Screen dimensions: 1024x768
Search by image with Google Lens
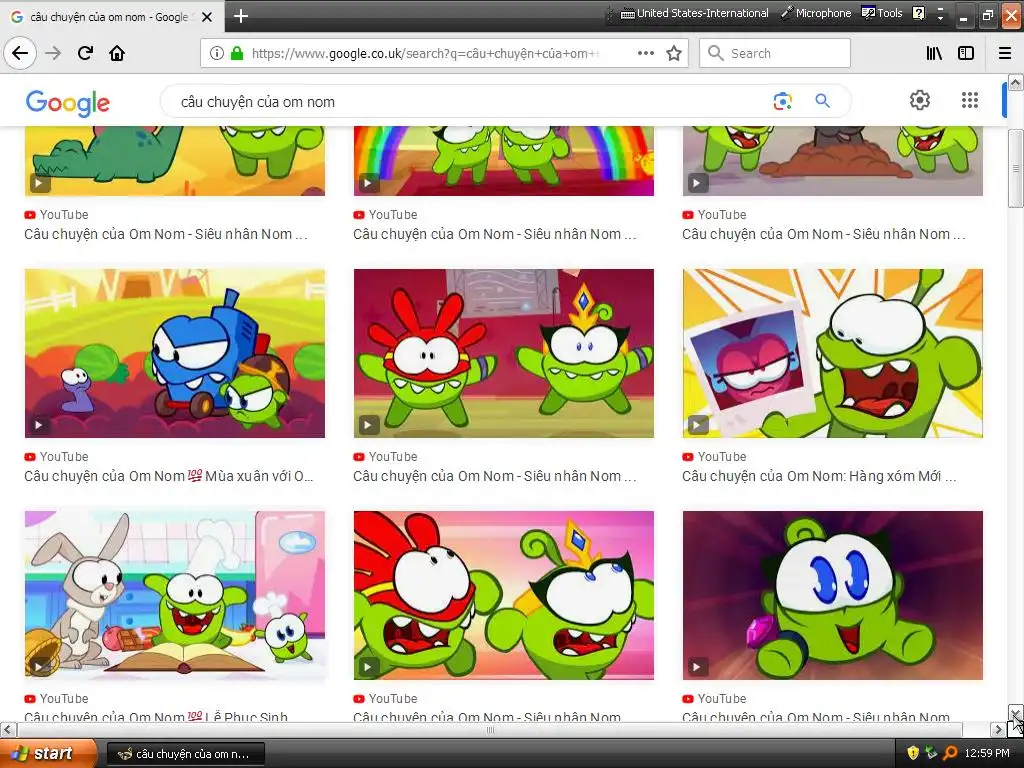pos(782,101)
